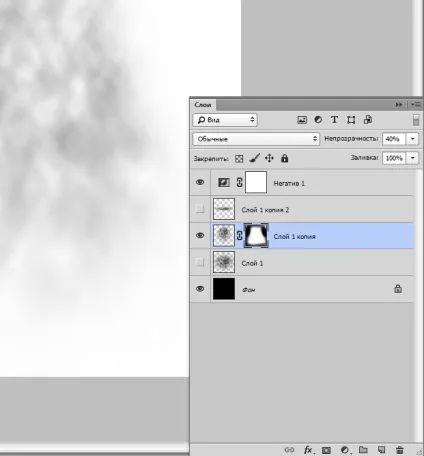This screenshot has height=456, width=424.
Task: Lock transparent pixels icon
Action: (x=239, y=159)
